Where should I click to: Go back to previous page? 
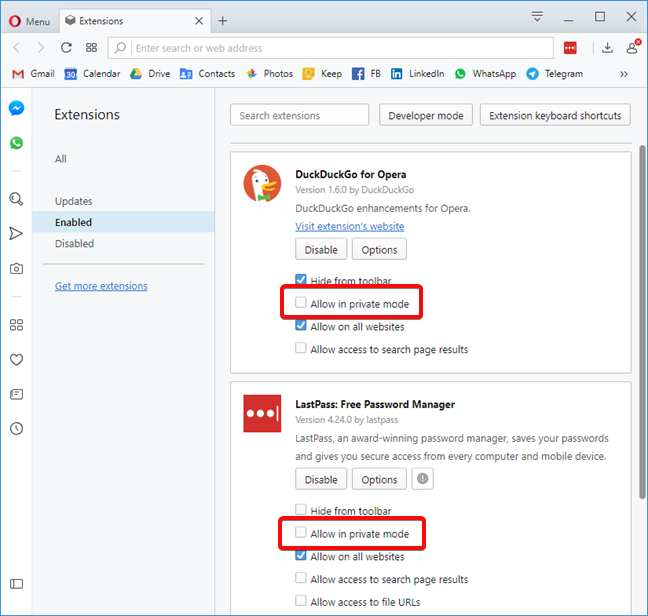17,48
